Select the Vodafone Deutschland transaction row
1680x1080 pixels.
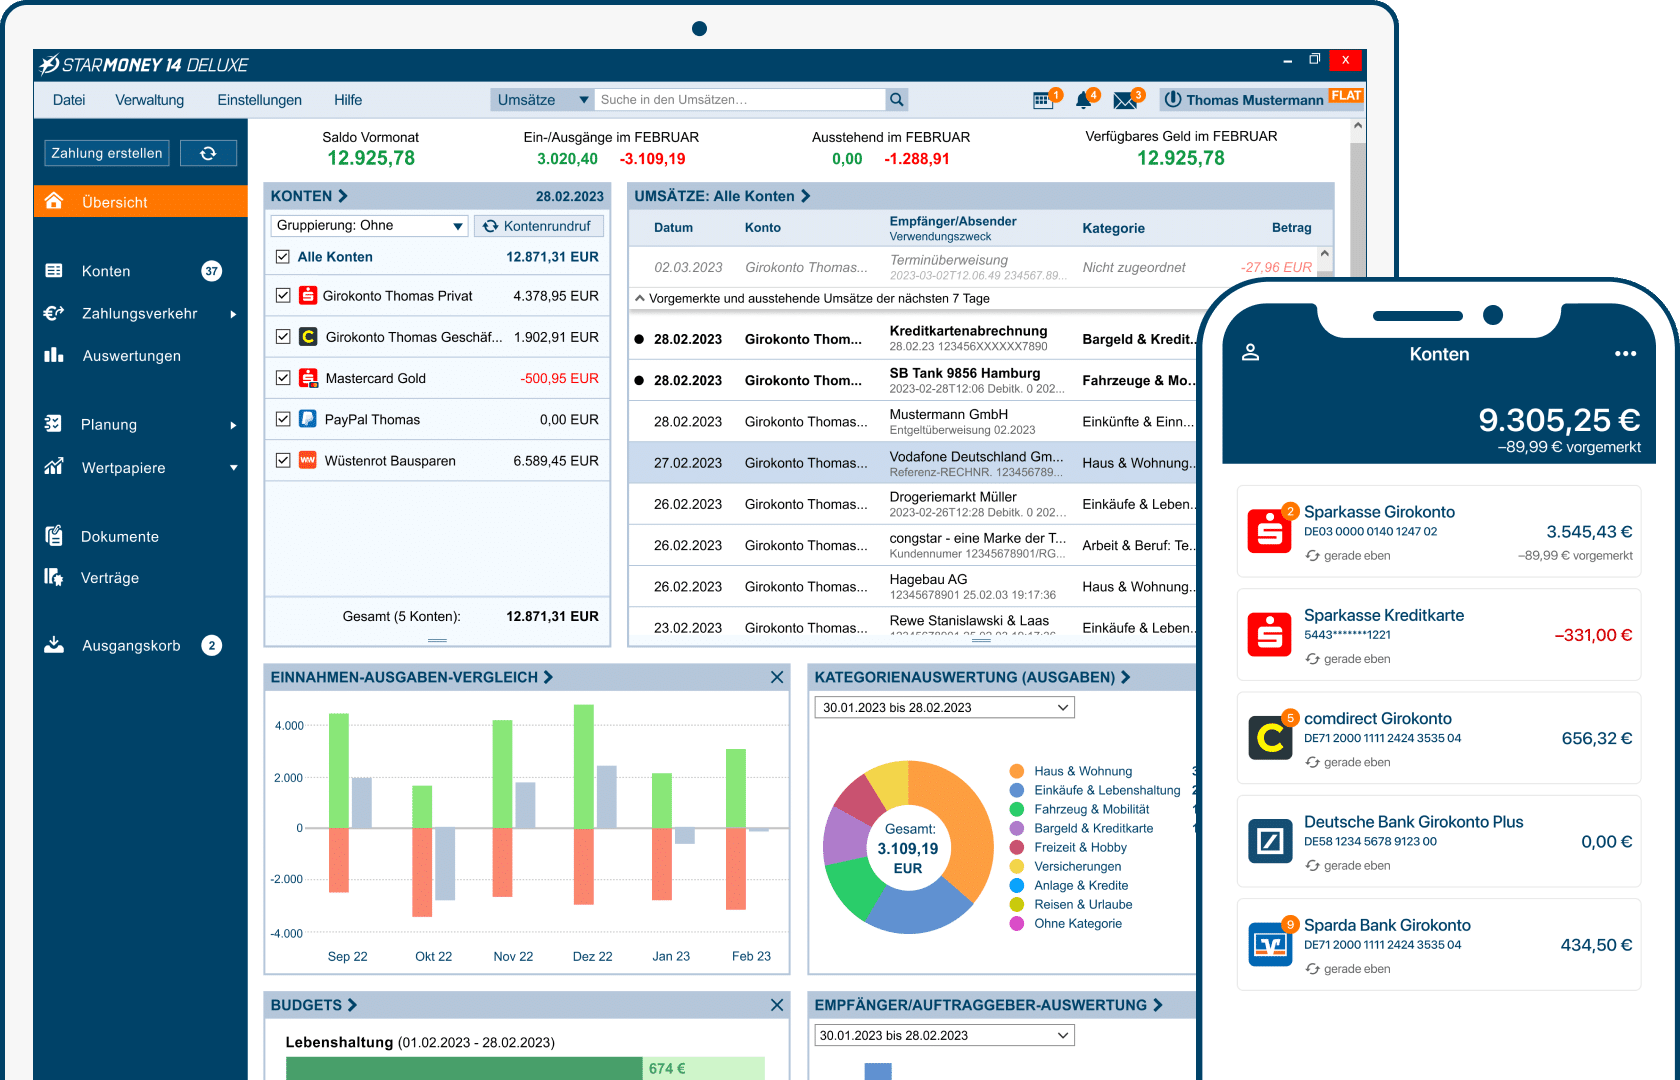tap(912, 463)
